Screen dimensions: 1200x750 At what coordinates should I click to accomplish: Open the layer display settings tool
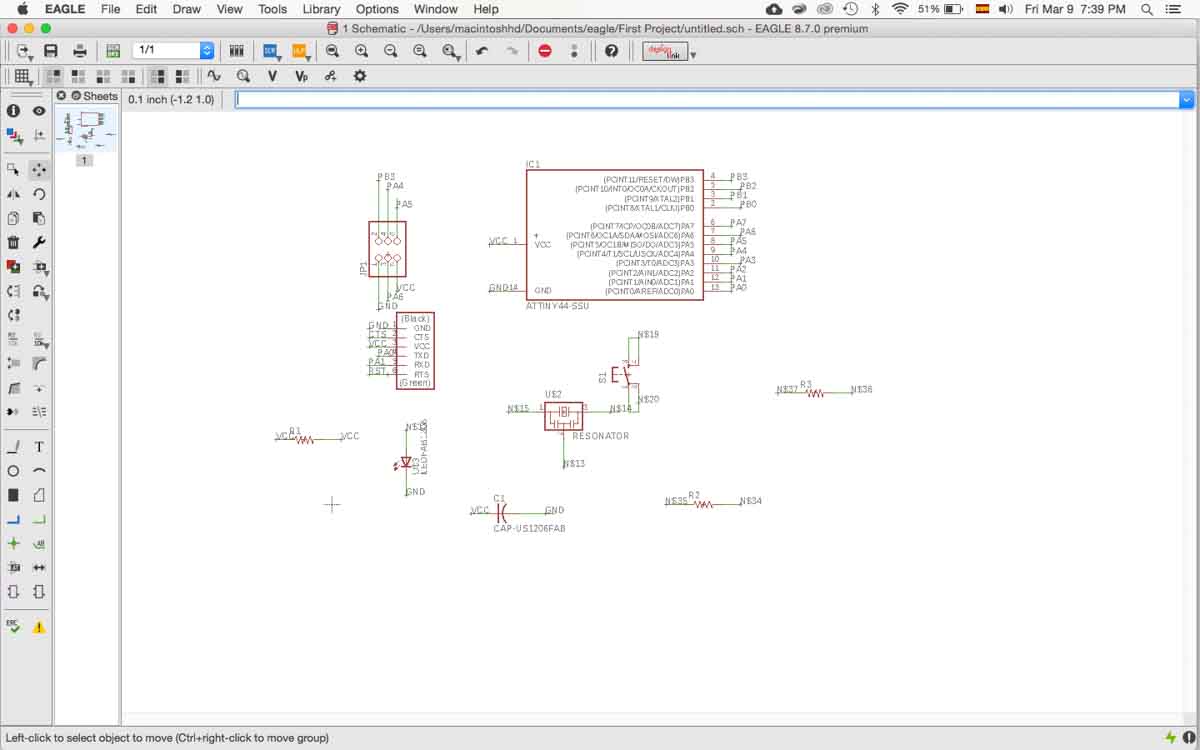coord(13,135)
